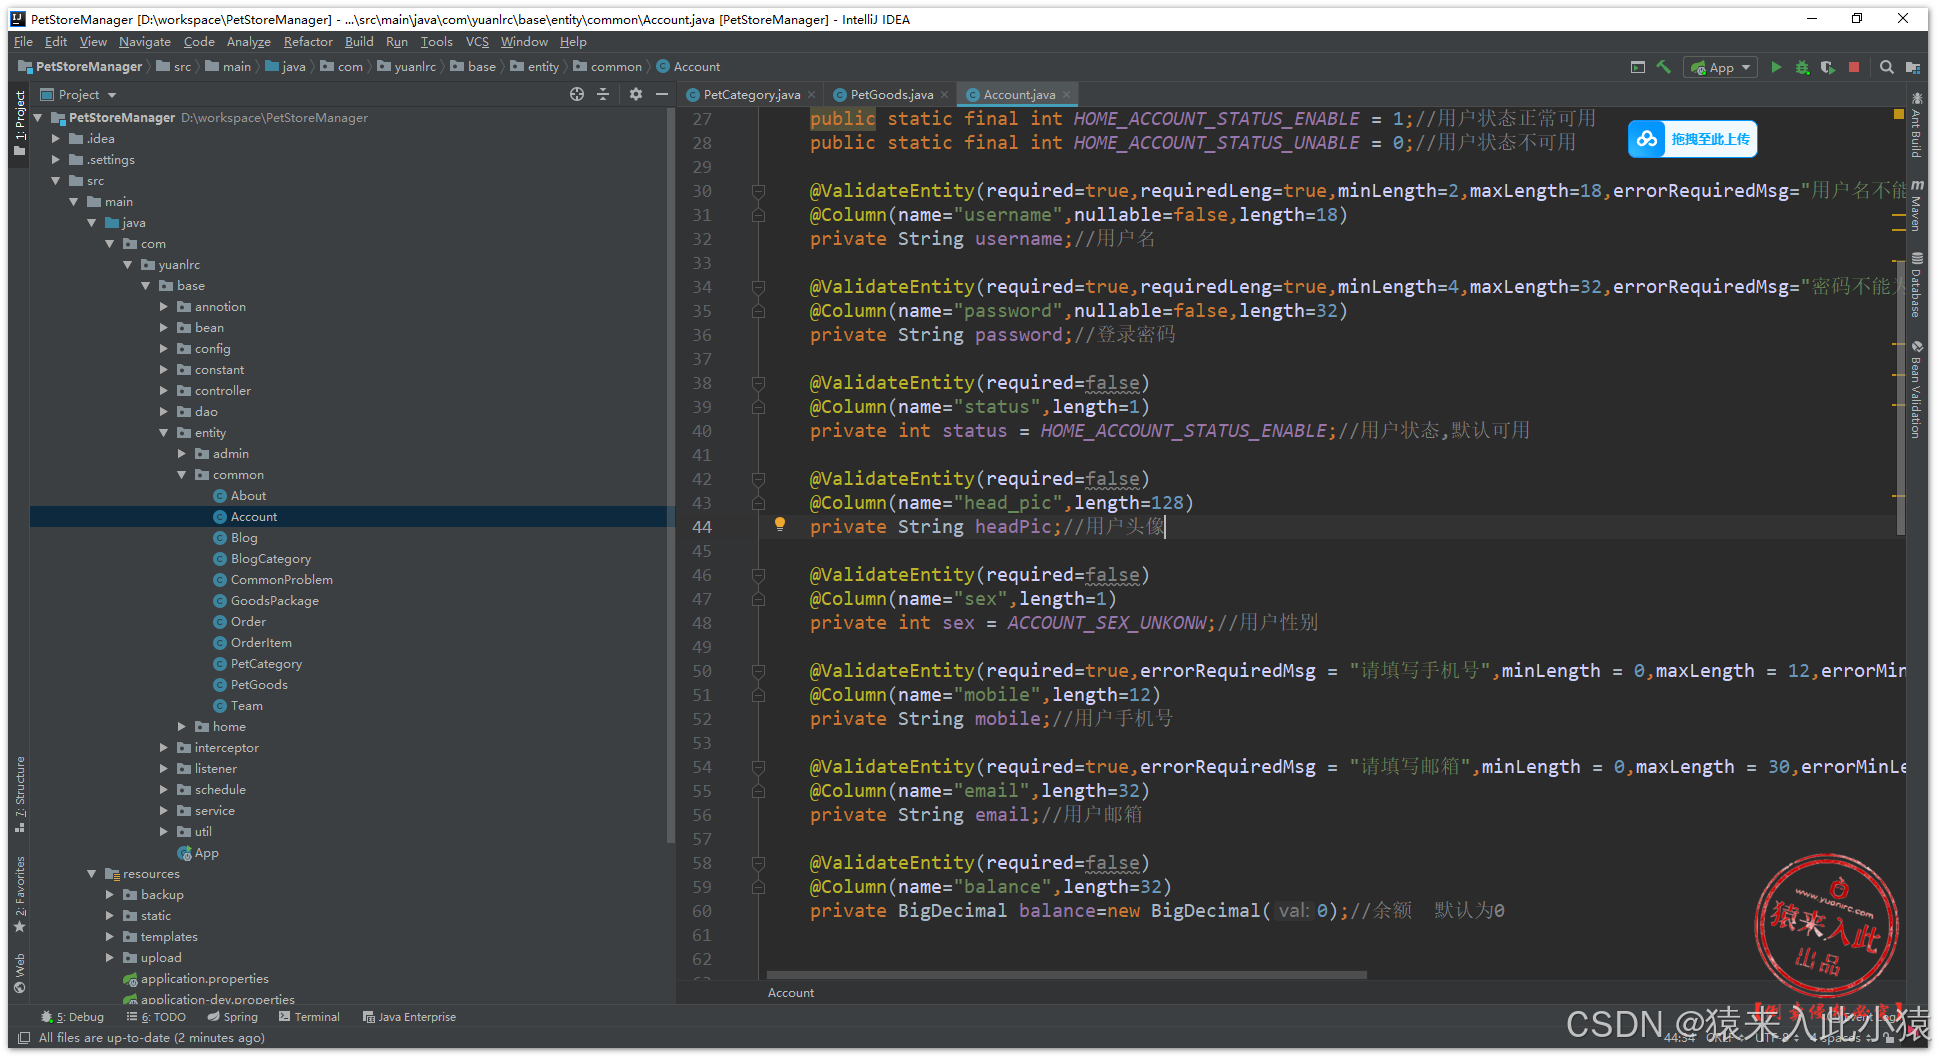Expand the home folder

[x=182, y=727]
